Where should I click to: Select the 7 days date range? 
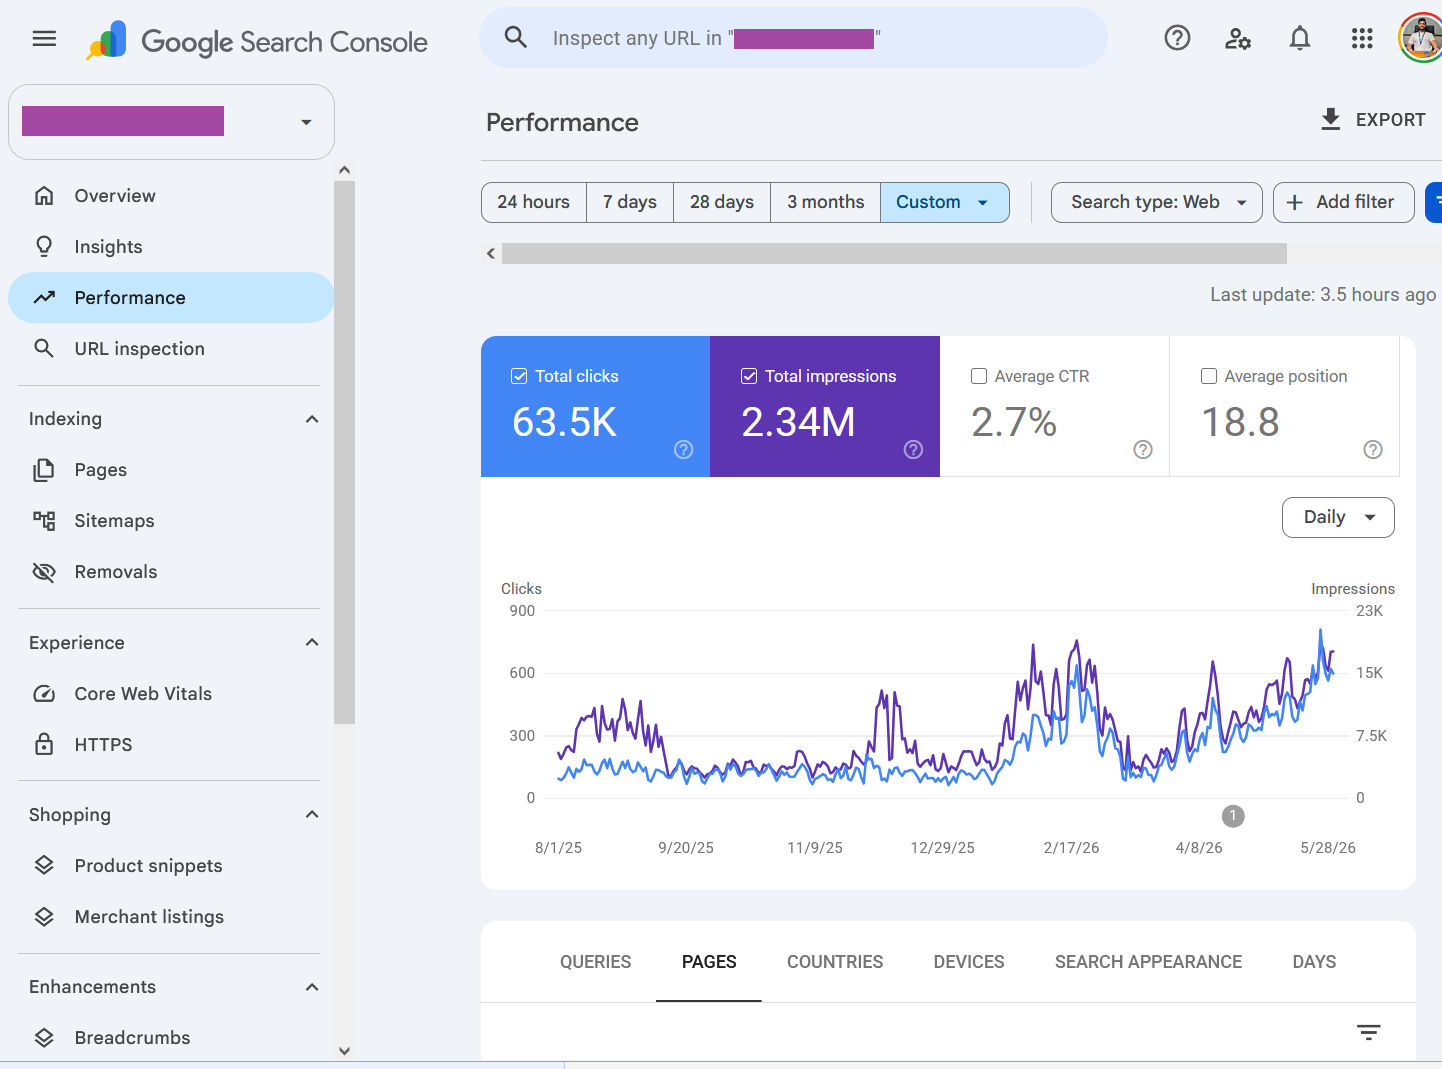click(630, 202)
